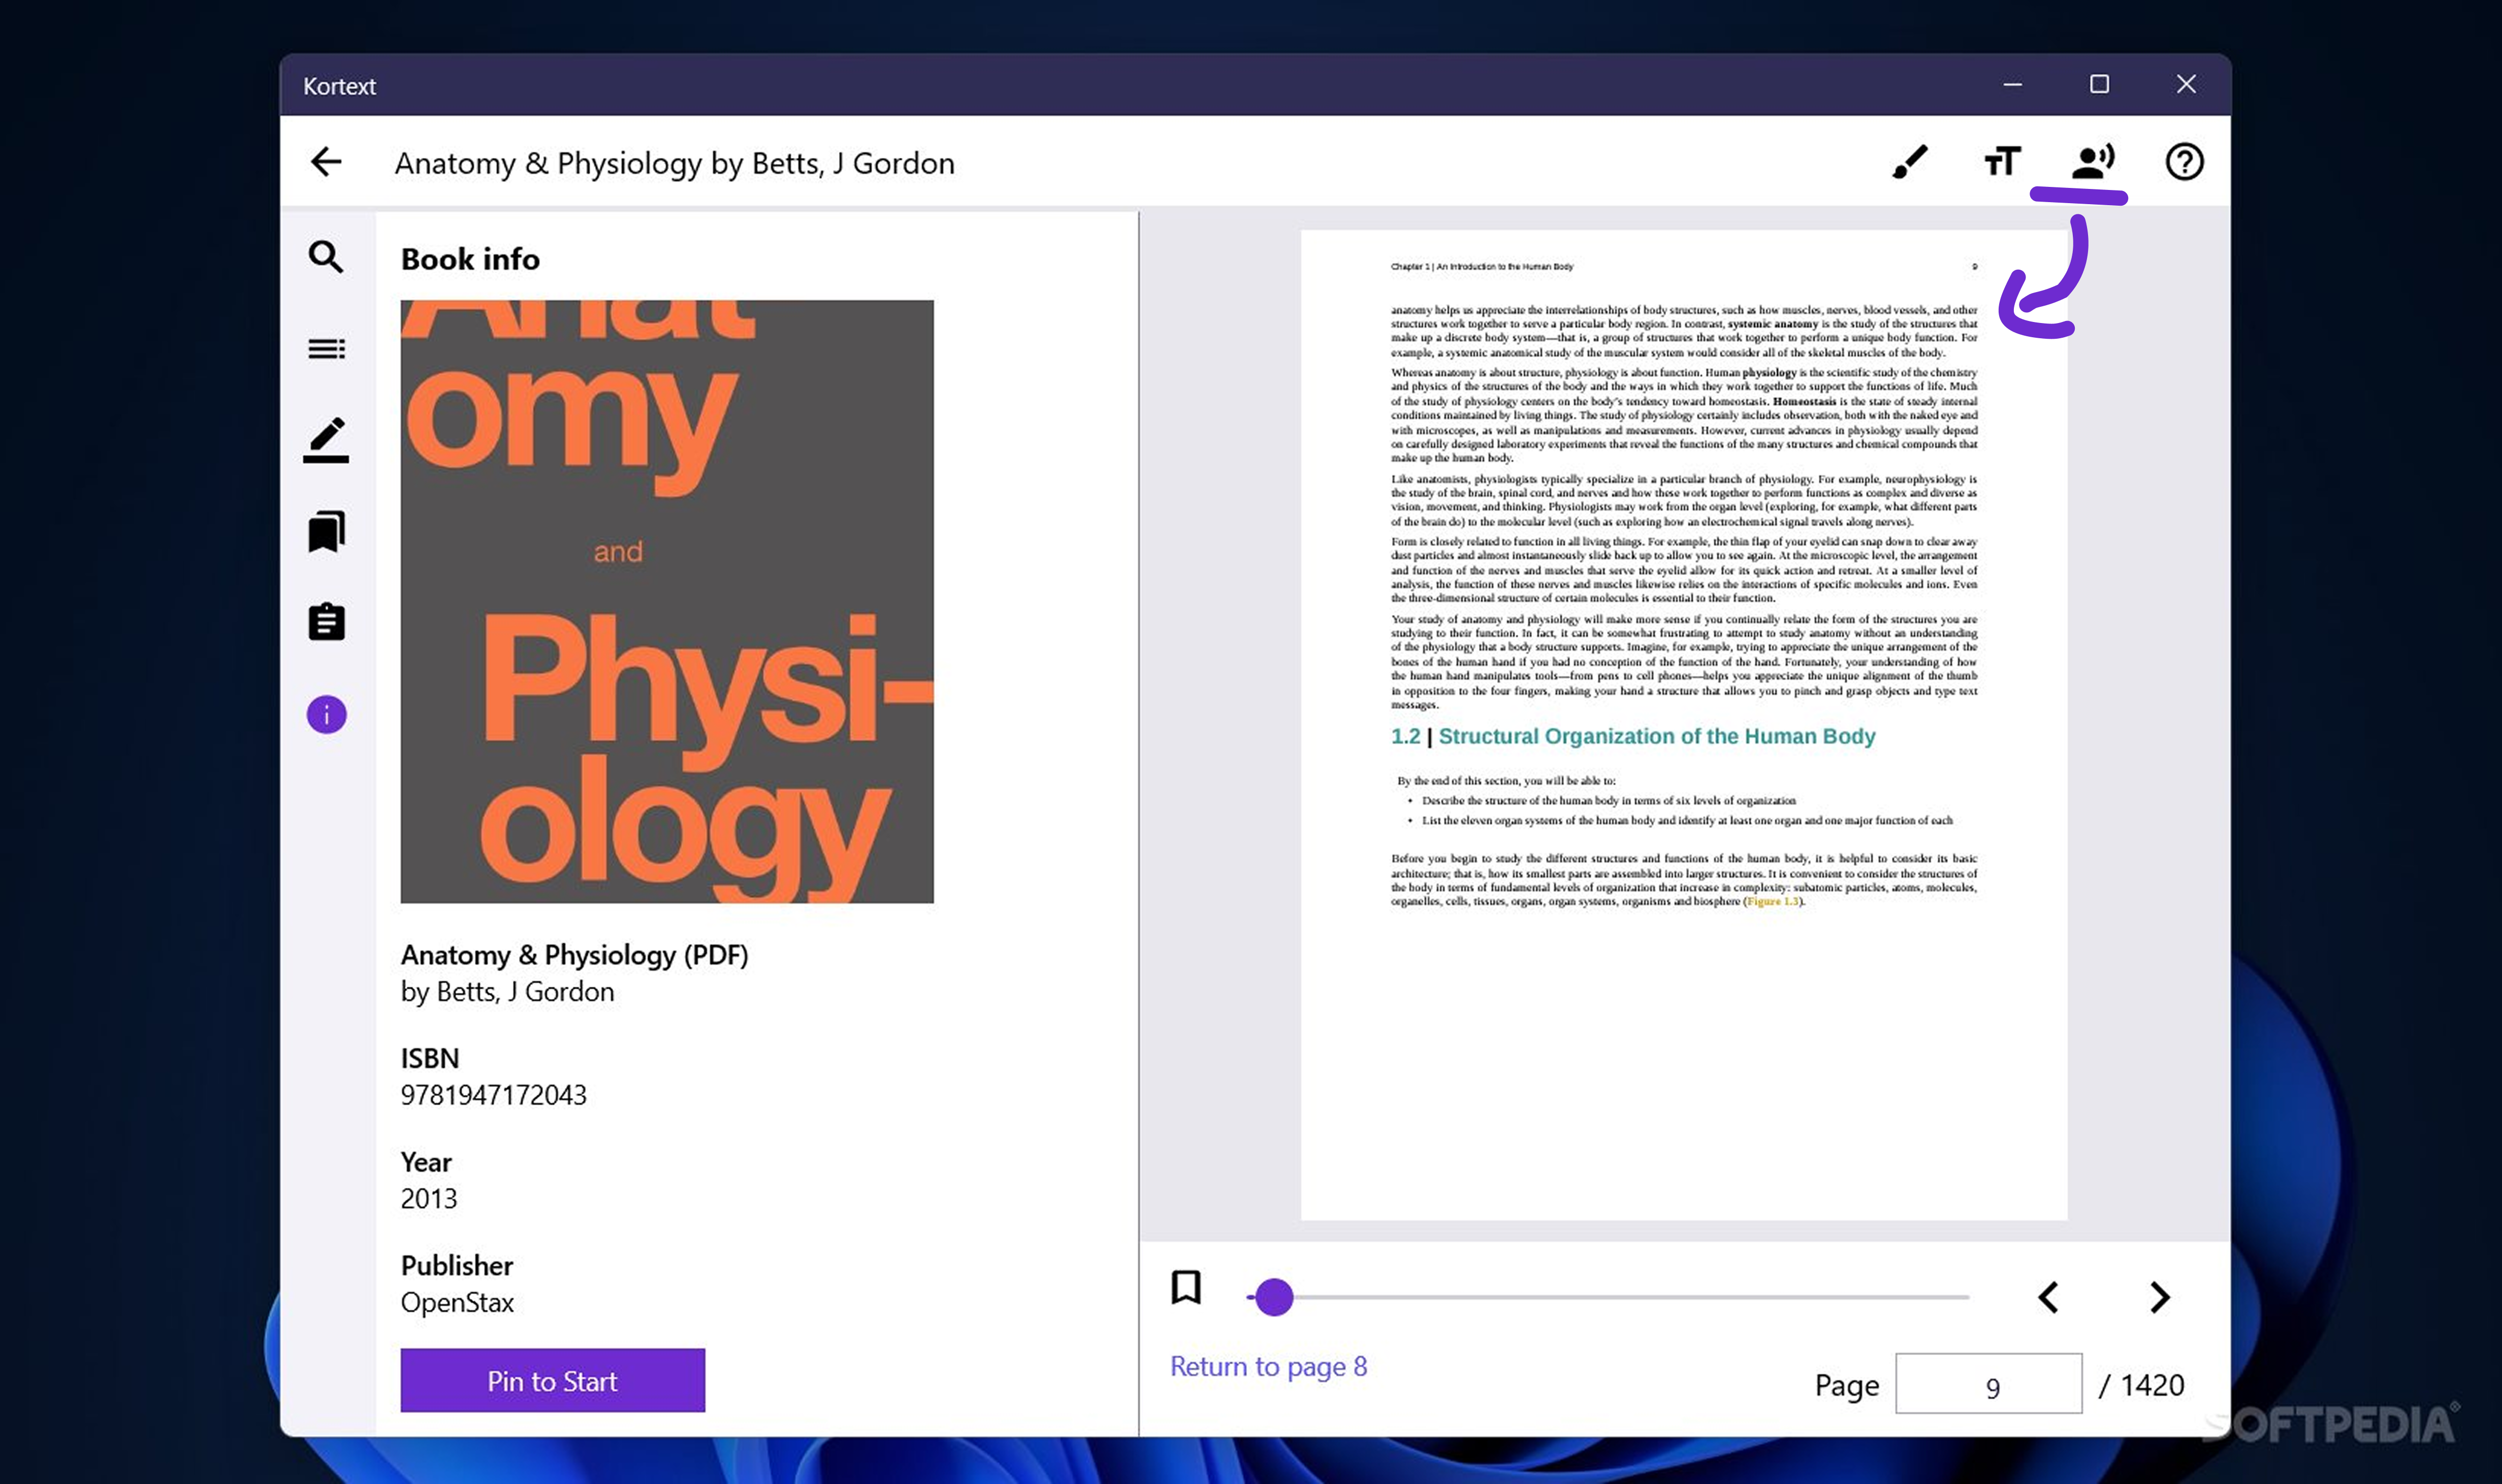Click the Return to page 8 link
This screenshot has height=1484, width=2502.
1268,1366
